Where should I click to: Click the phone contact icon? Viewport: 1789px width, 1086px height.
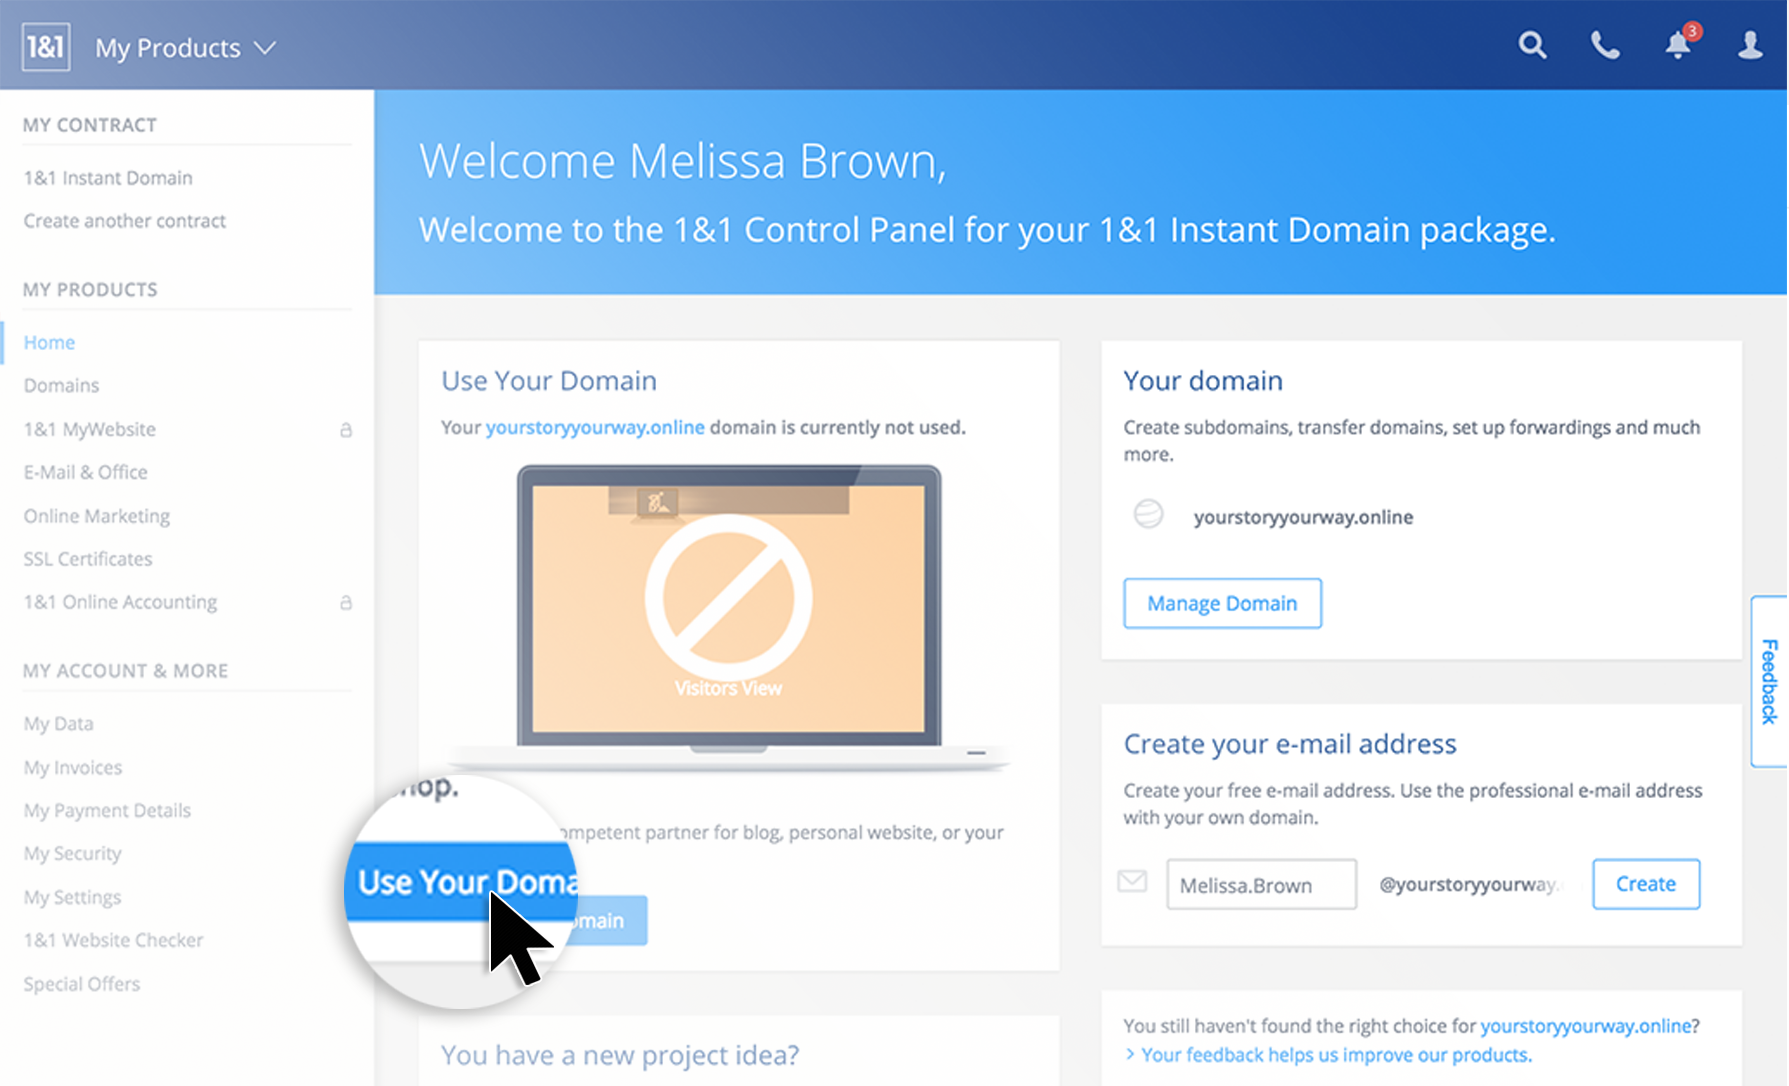point(1604,45)
